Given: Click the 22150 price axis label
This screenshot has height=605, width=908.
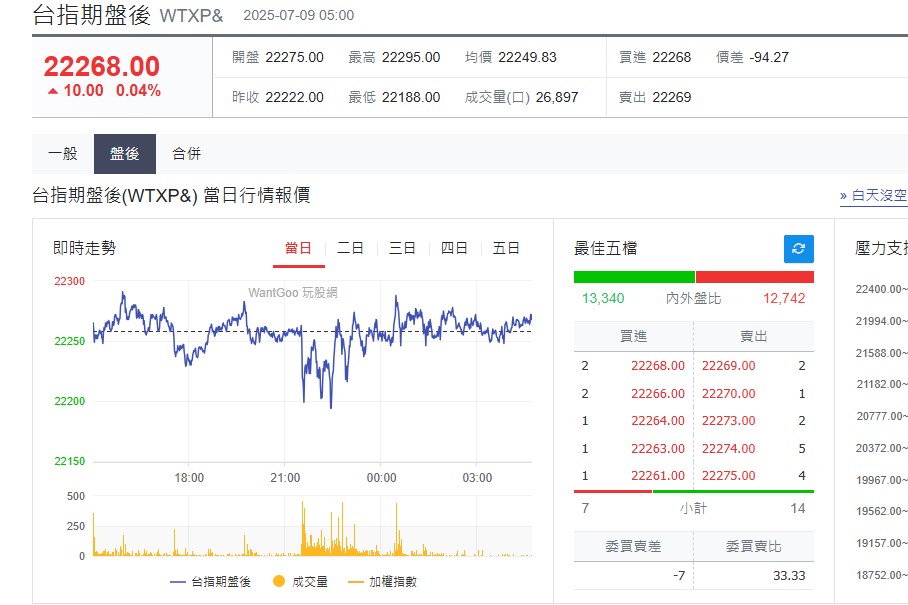Looking at the screenshot, I should point(69,461).
